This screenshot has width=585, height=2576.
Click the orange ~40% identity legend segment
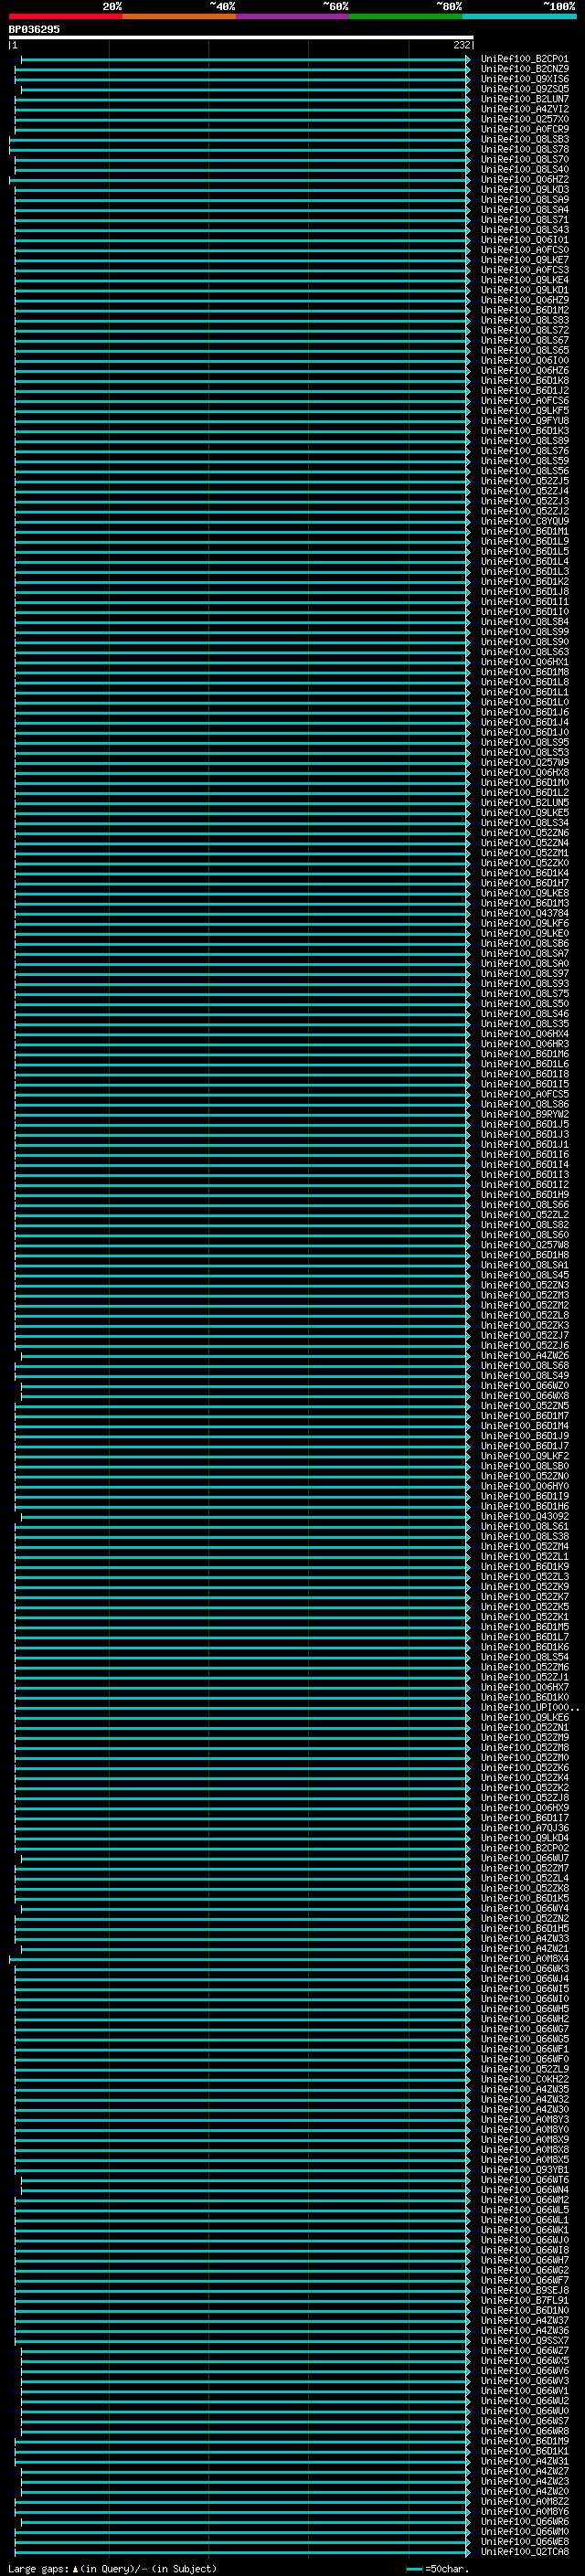[x=179, y=16]
